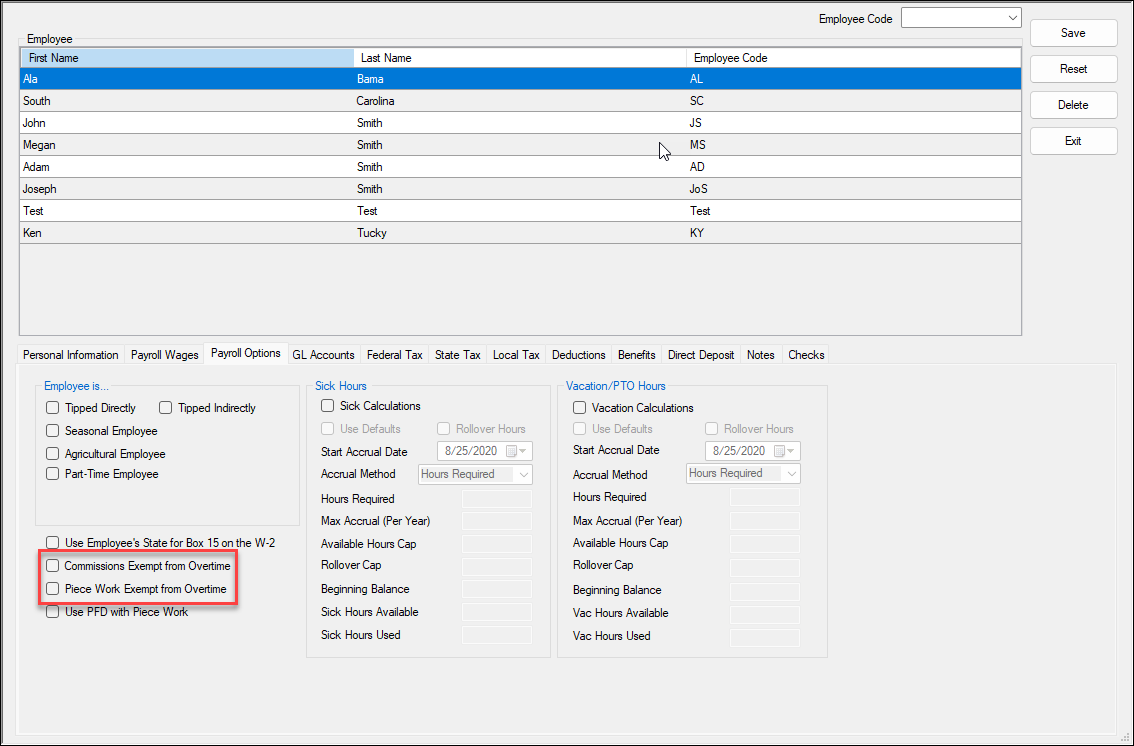Enable the Sick Calculations checkbox
The height and width of the screenshot is (746, 1134).
pyautogui.click(x=328, y=406)
